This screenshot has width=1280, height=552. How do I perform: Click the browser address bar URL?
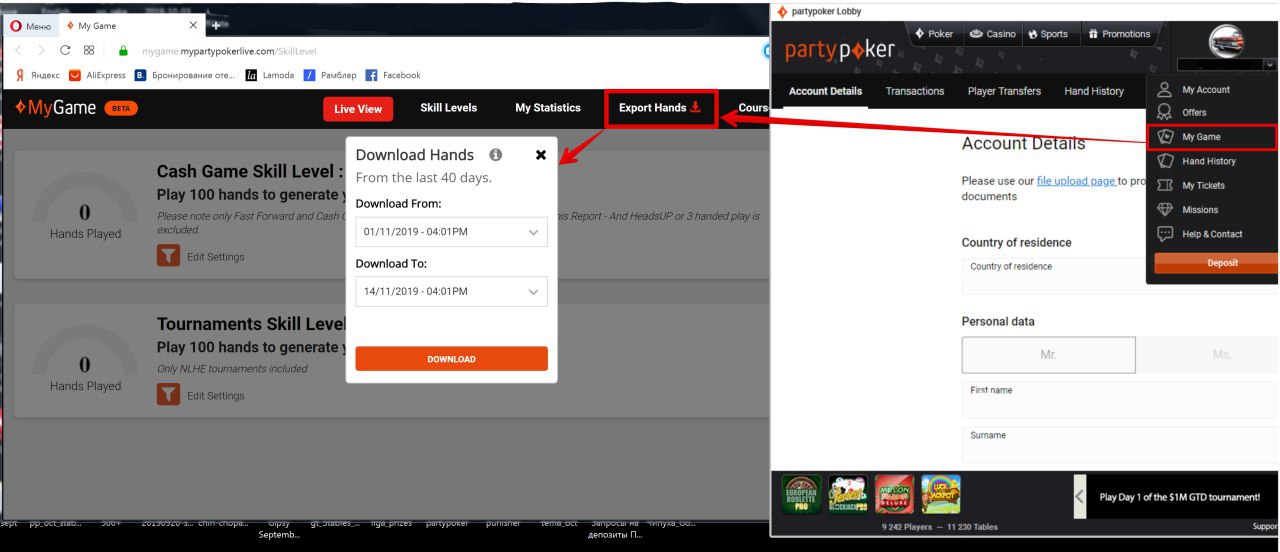click(x=230, y=51)
